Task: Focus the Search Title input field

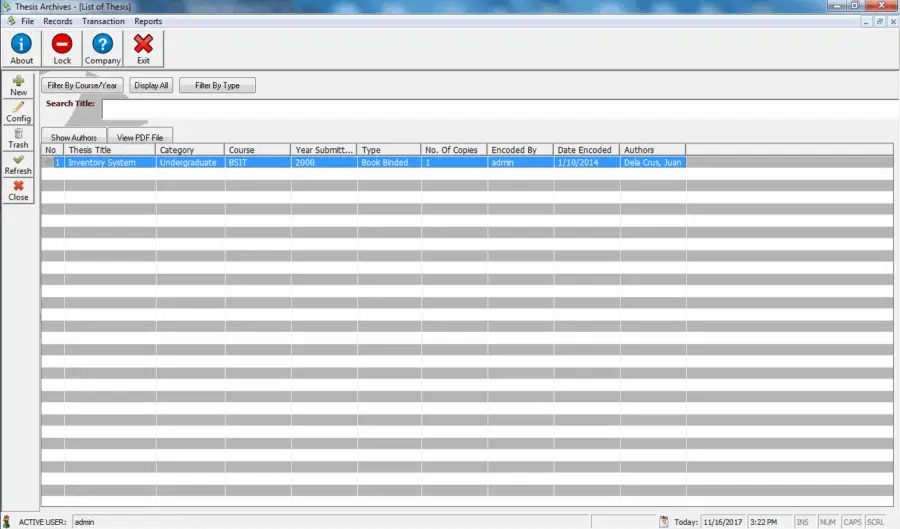Action: point(500,109)
